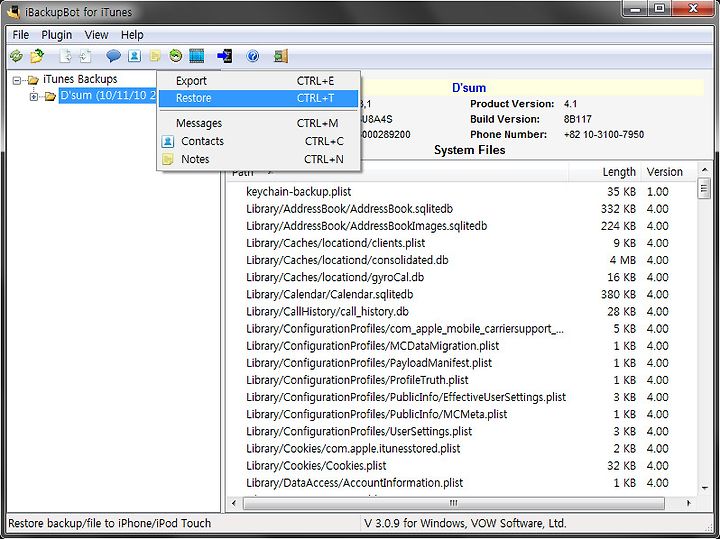Select com_apple_mobile_carriersupport file row

point(462,329)
